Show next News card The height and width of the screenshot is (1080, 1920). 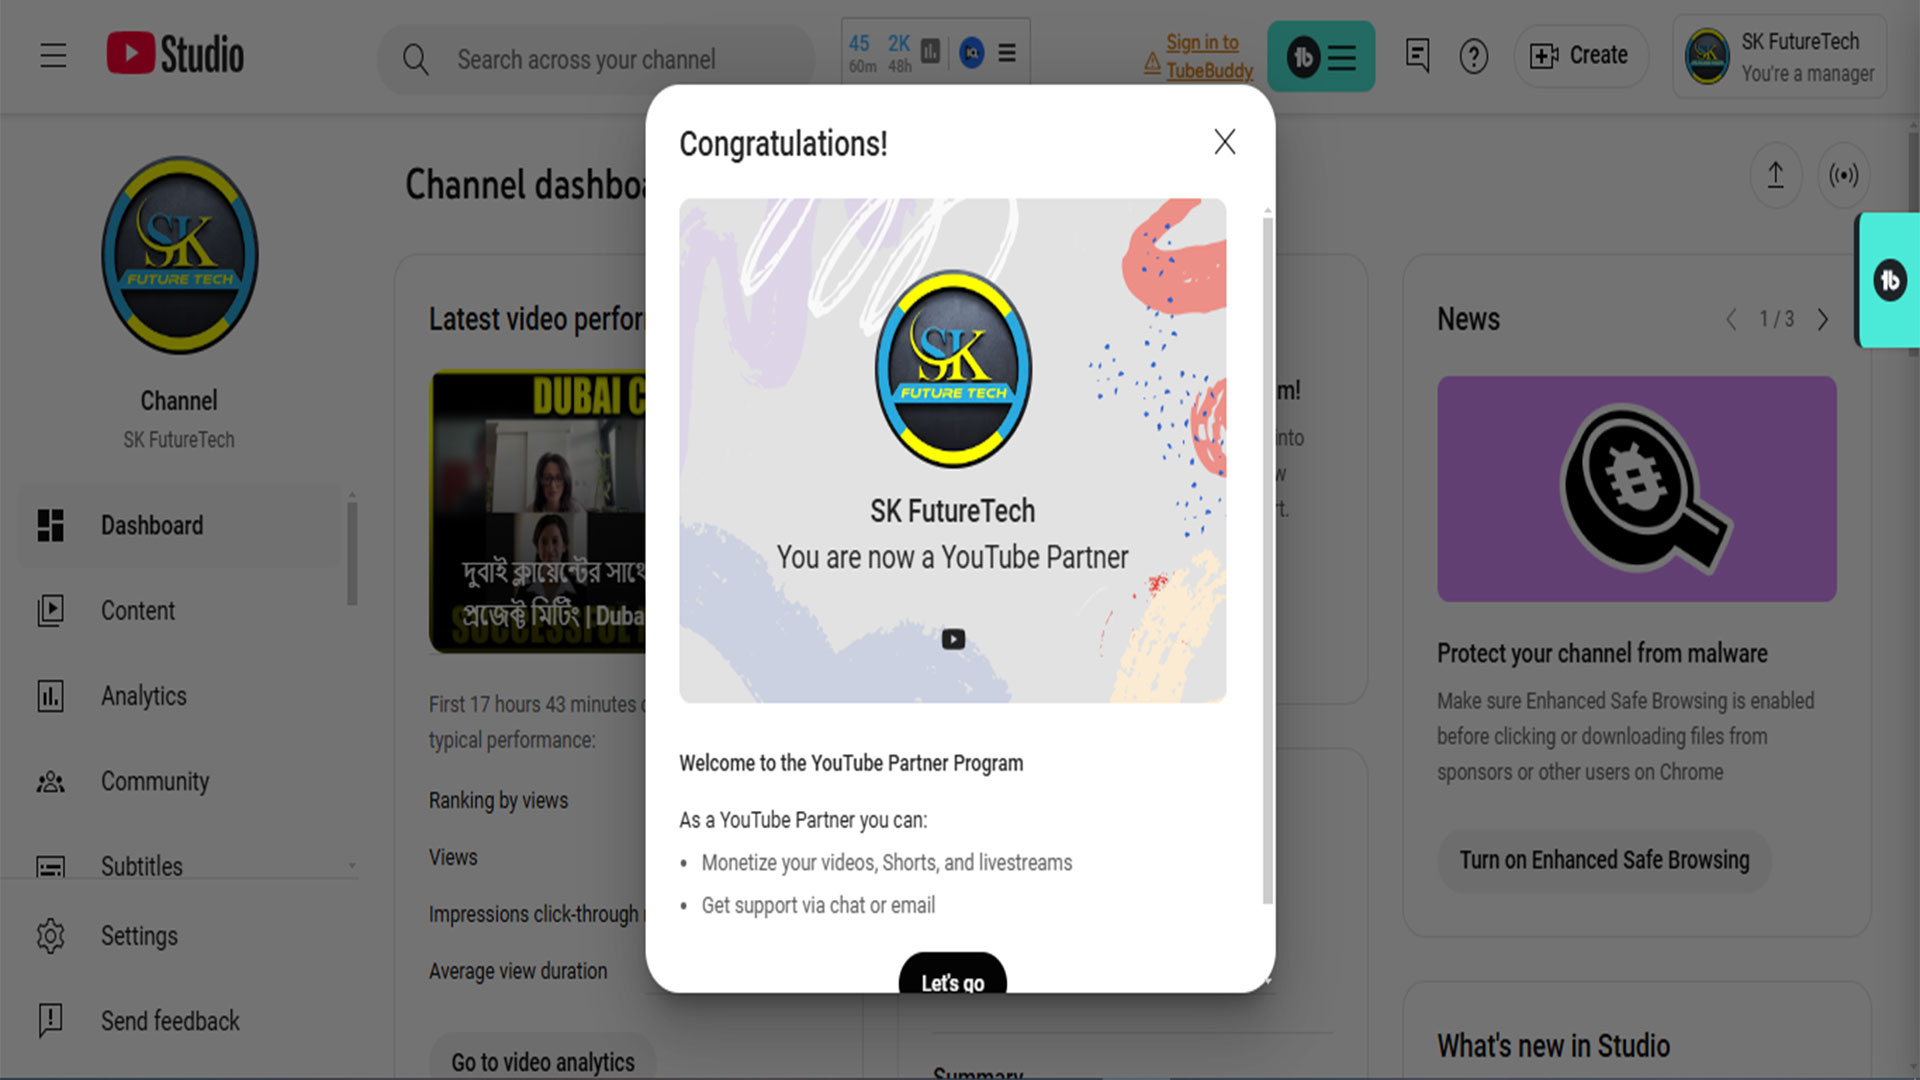(1823, 319)
